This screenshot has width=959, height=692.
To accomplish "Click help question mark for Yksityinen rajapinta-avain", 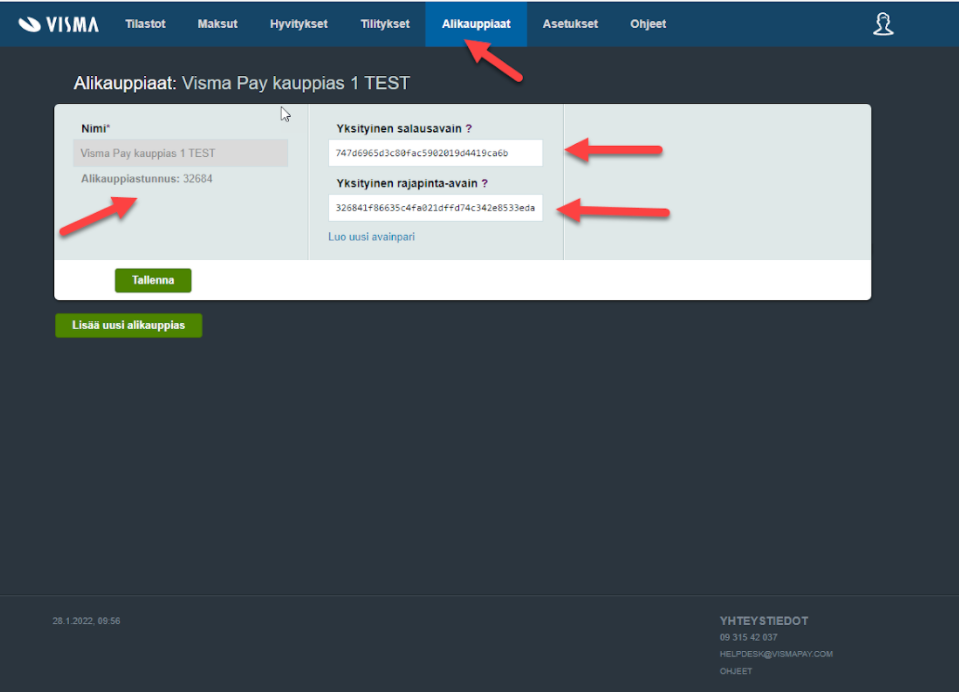I will click(484, 183).
